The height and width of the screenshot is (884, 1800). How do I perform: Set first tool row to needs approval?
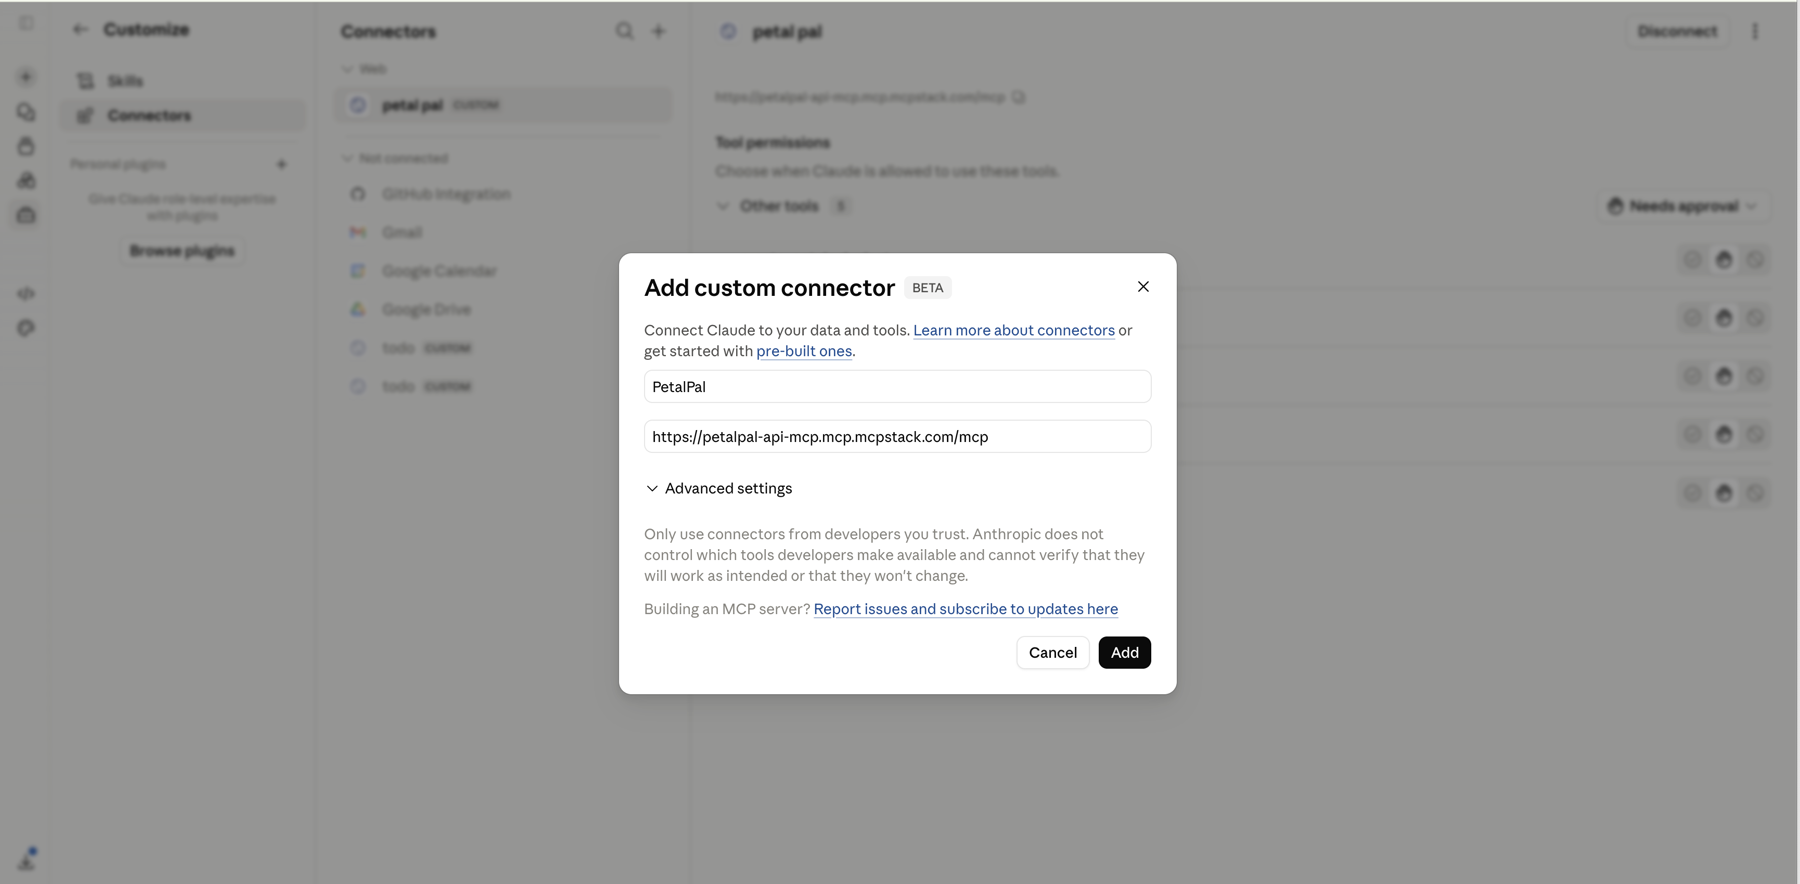pos(1724,260)
